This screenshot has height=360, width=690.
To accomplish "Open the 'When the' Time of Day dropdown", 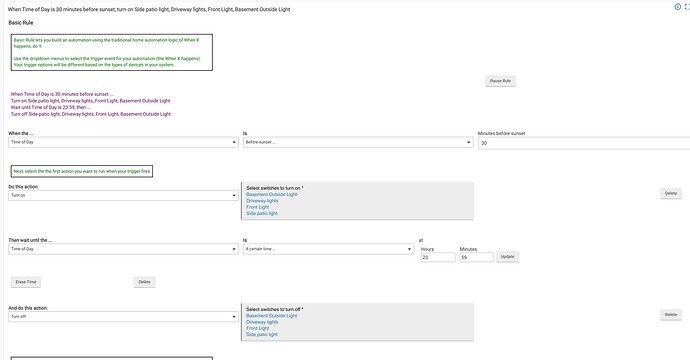I will (x=123, y=142).
